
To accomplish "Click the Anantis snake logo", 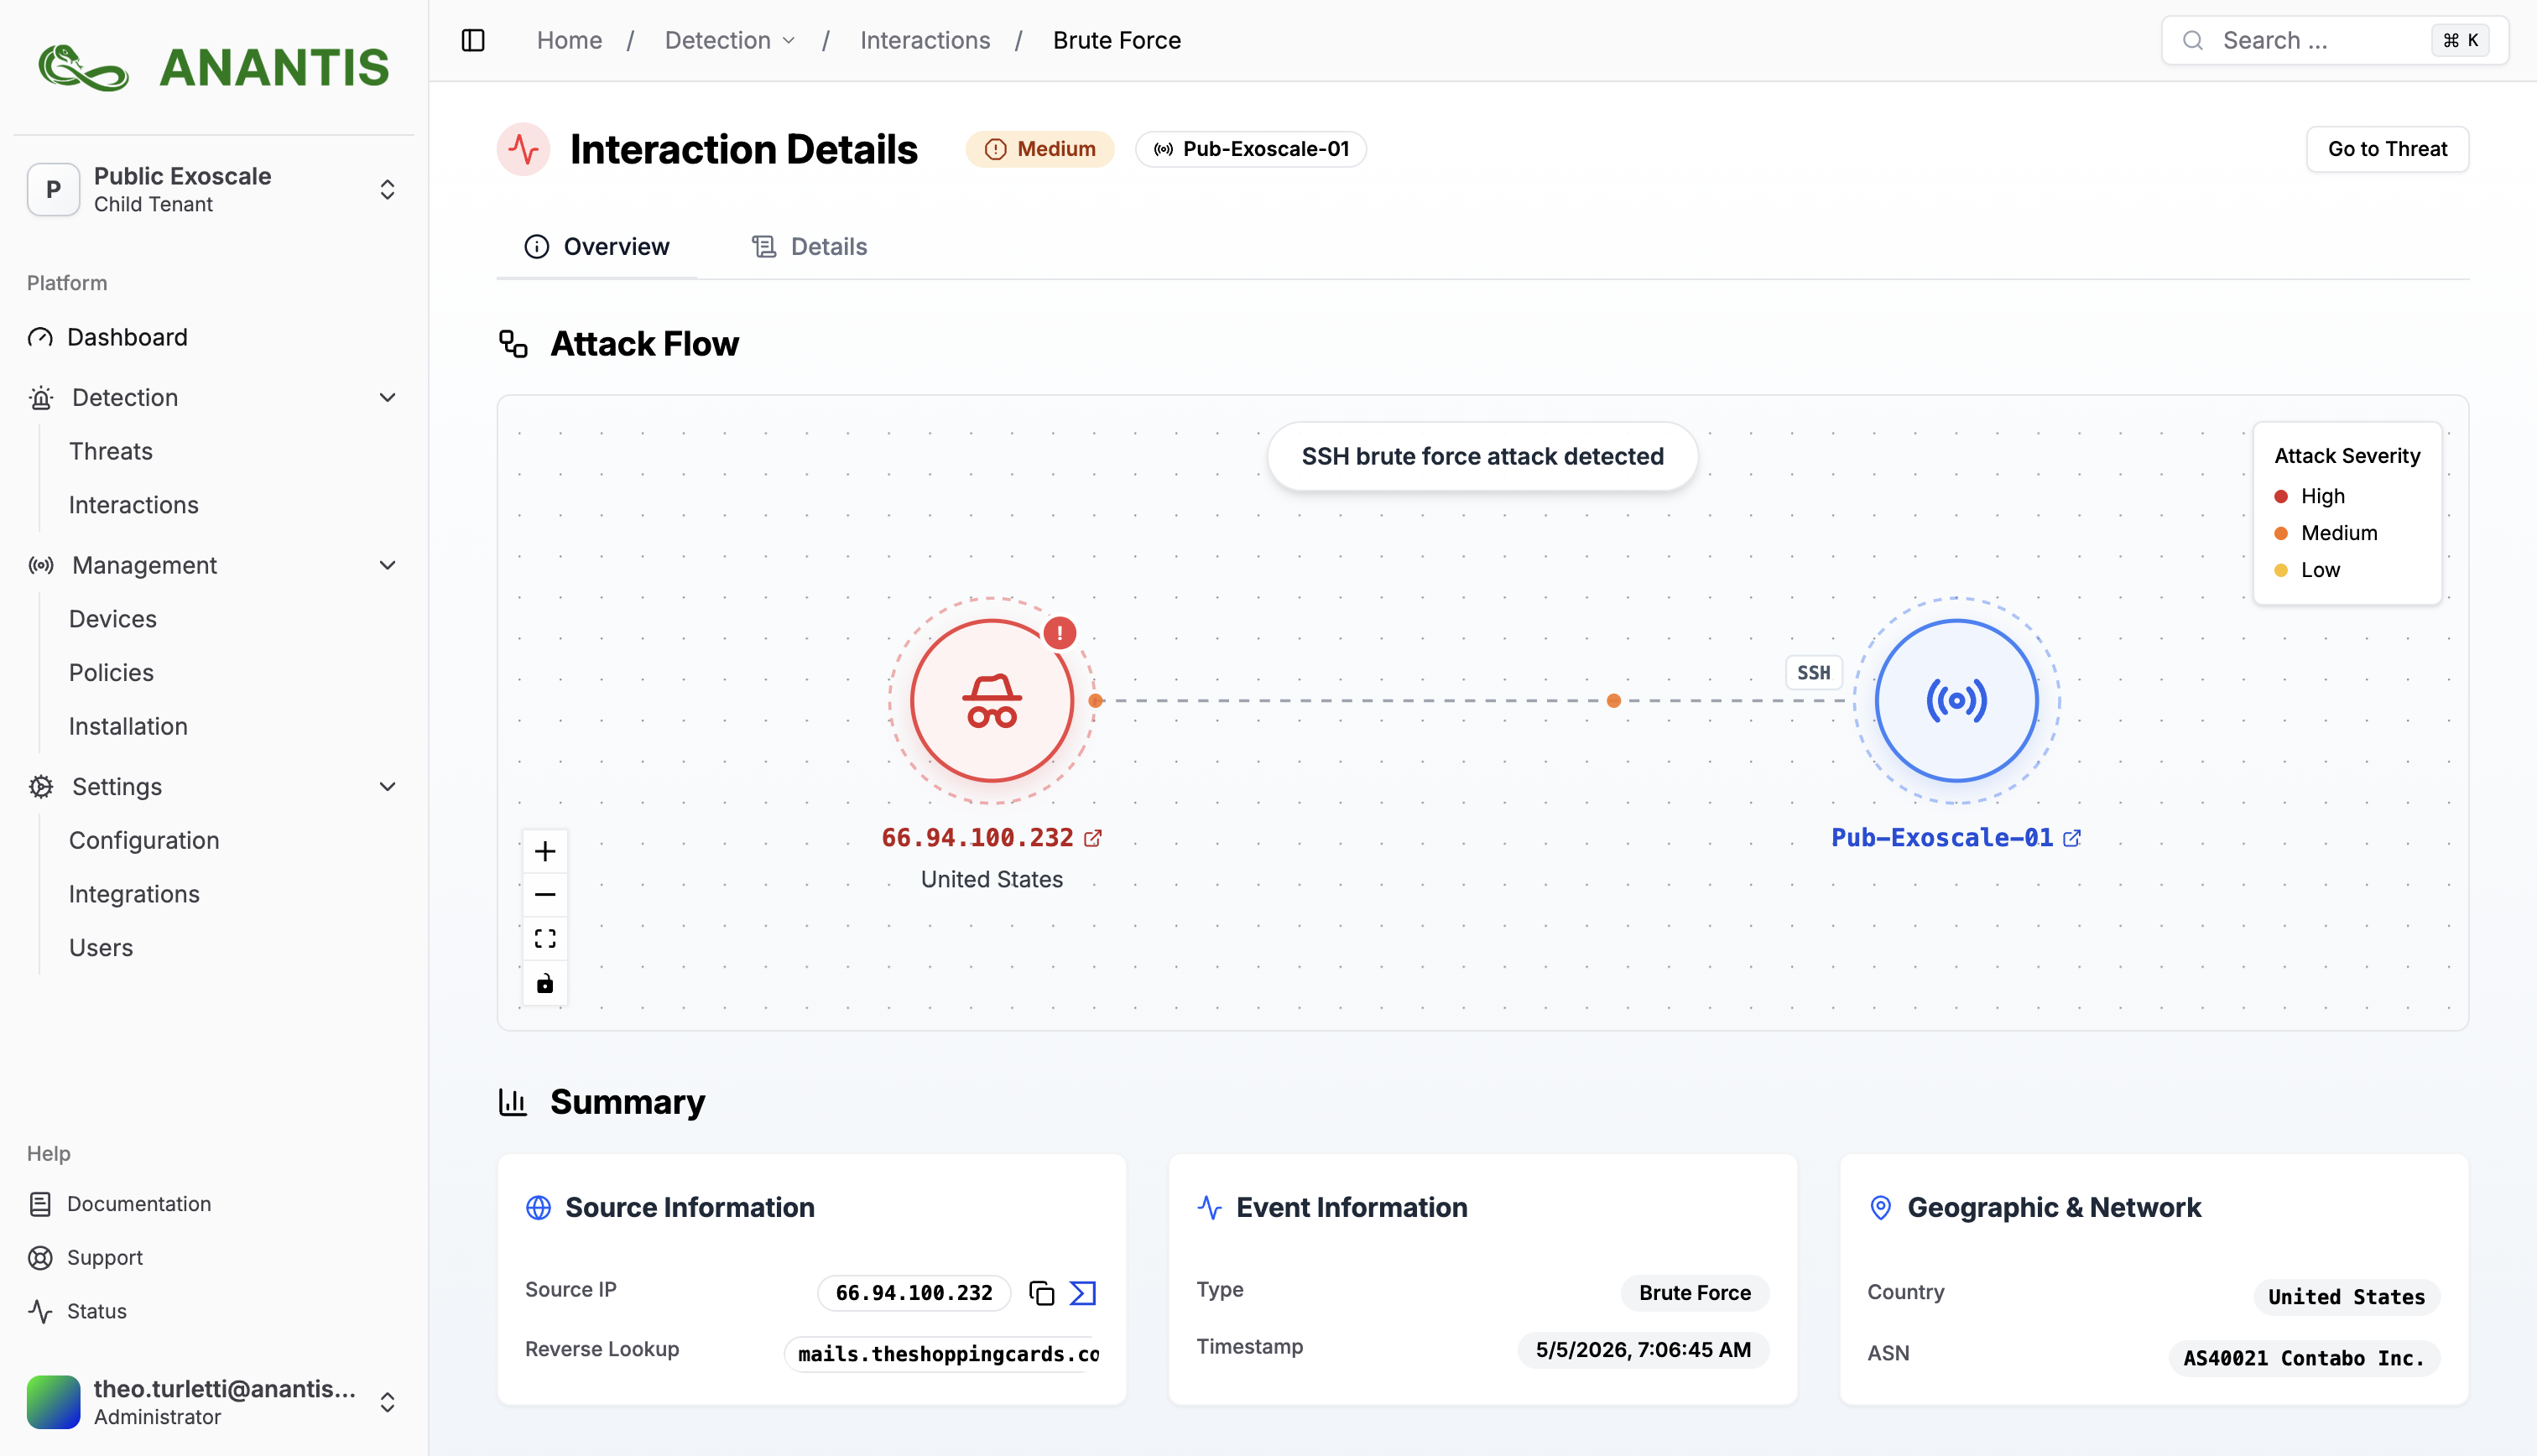I will click(x=84, y=68).
